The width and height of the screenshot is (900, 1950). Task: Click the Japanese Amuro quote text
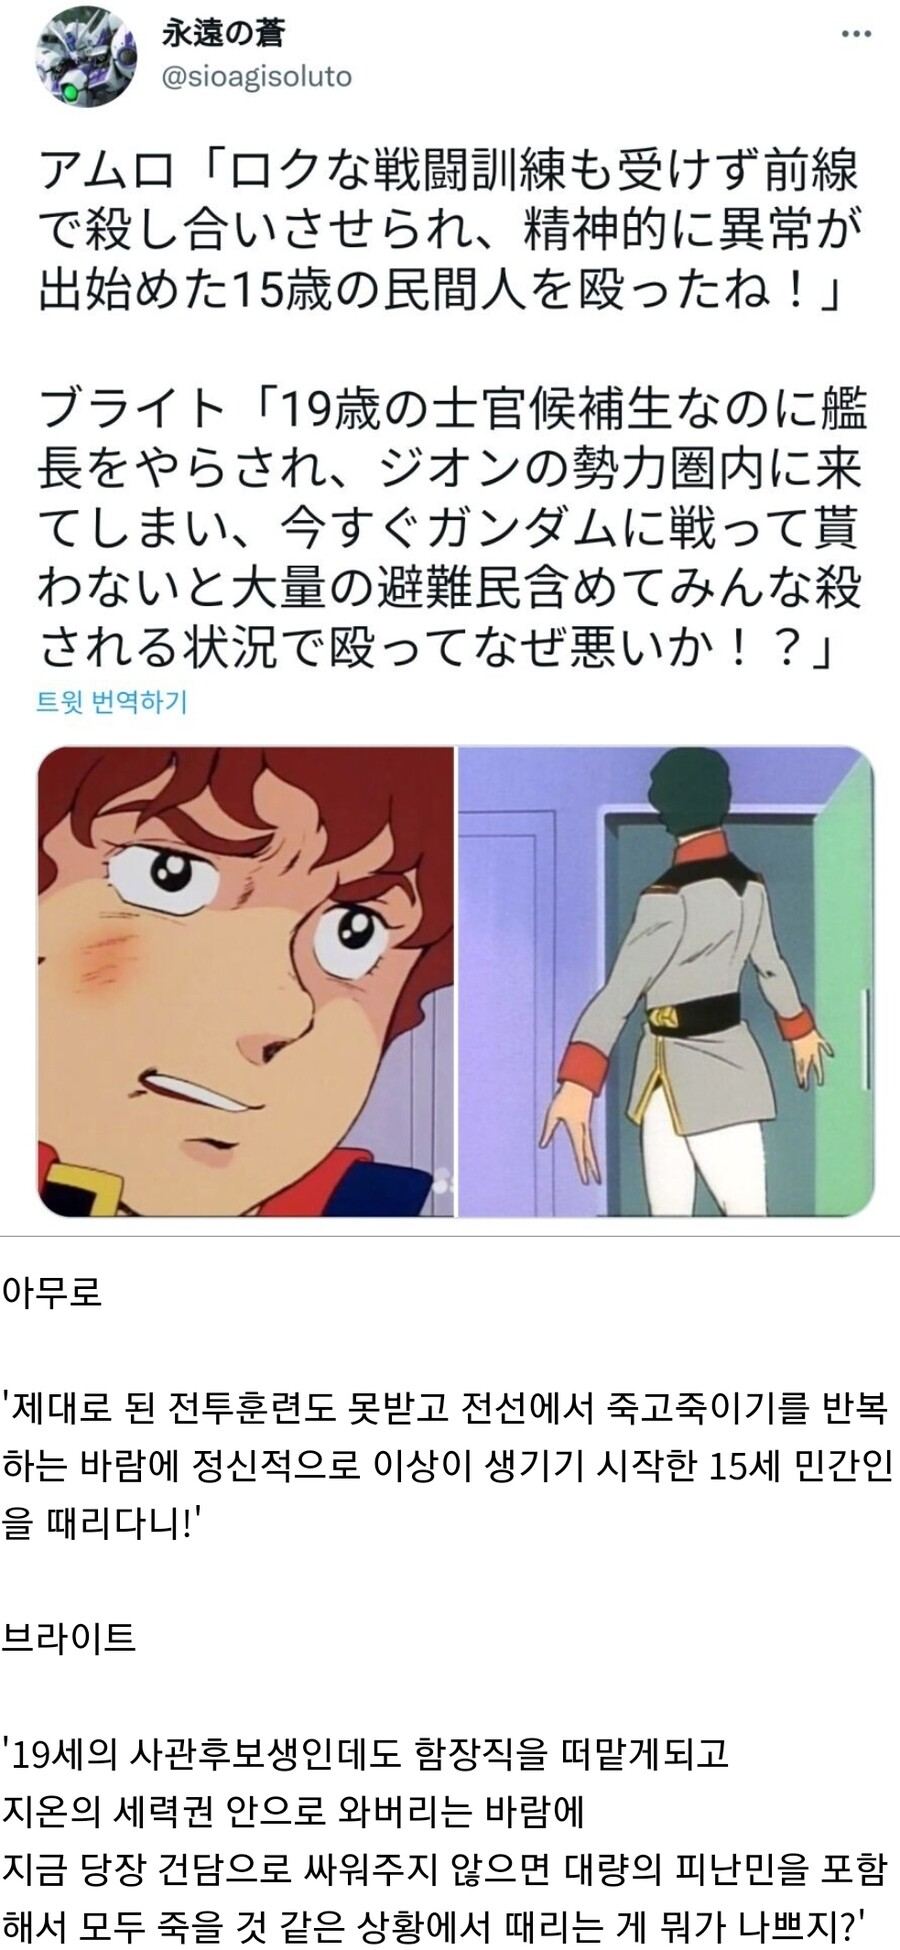click(448, 231)
